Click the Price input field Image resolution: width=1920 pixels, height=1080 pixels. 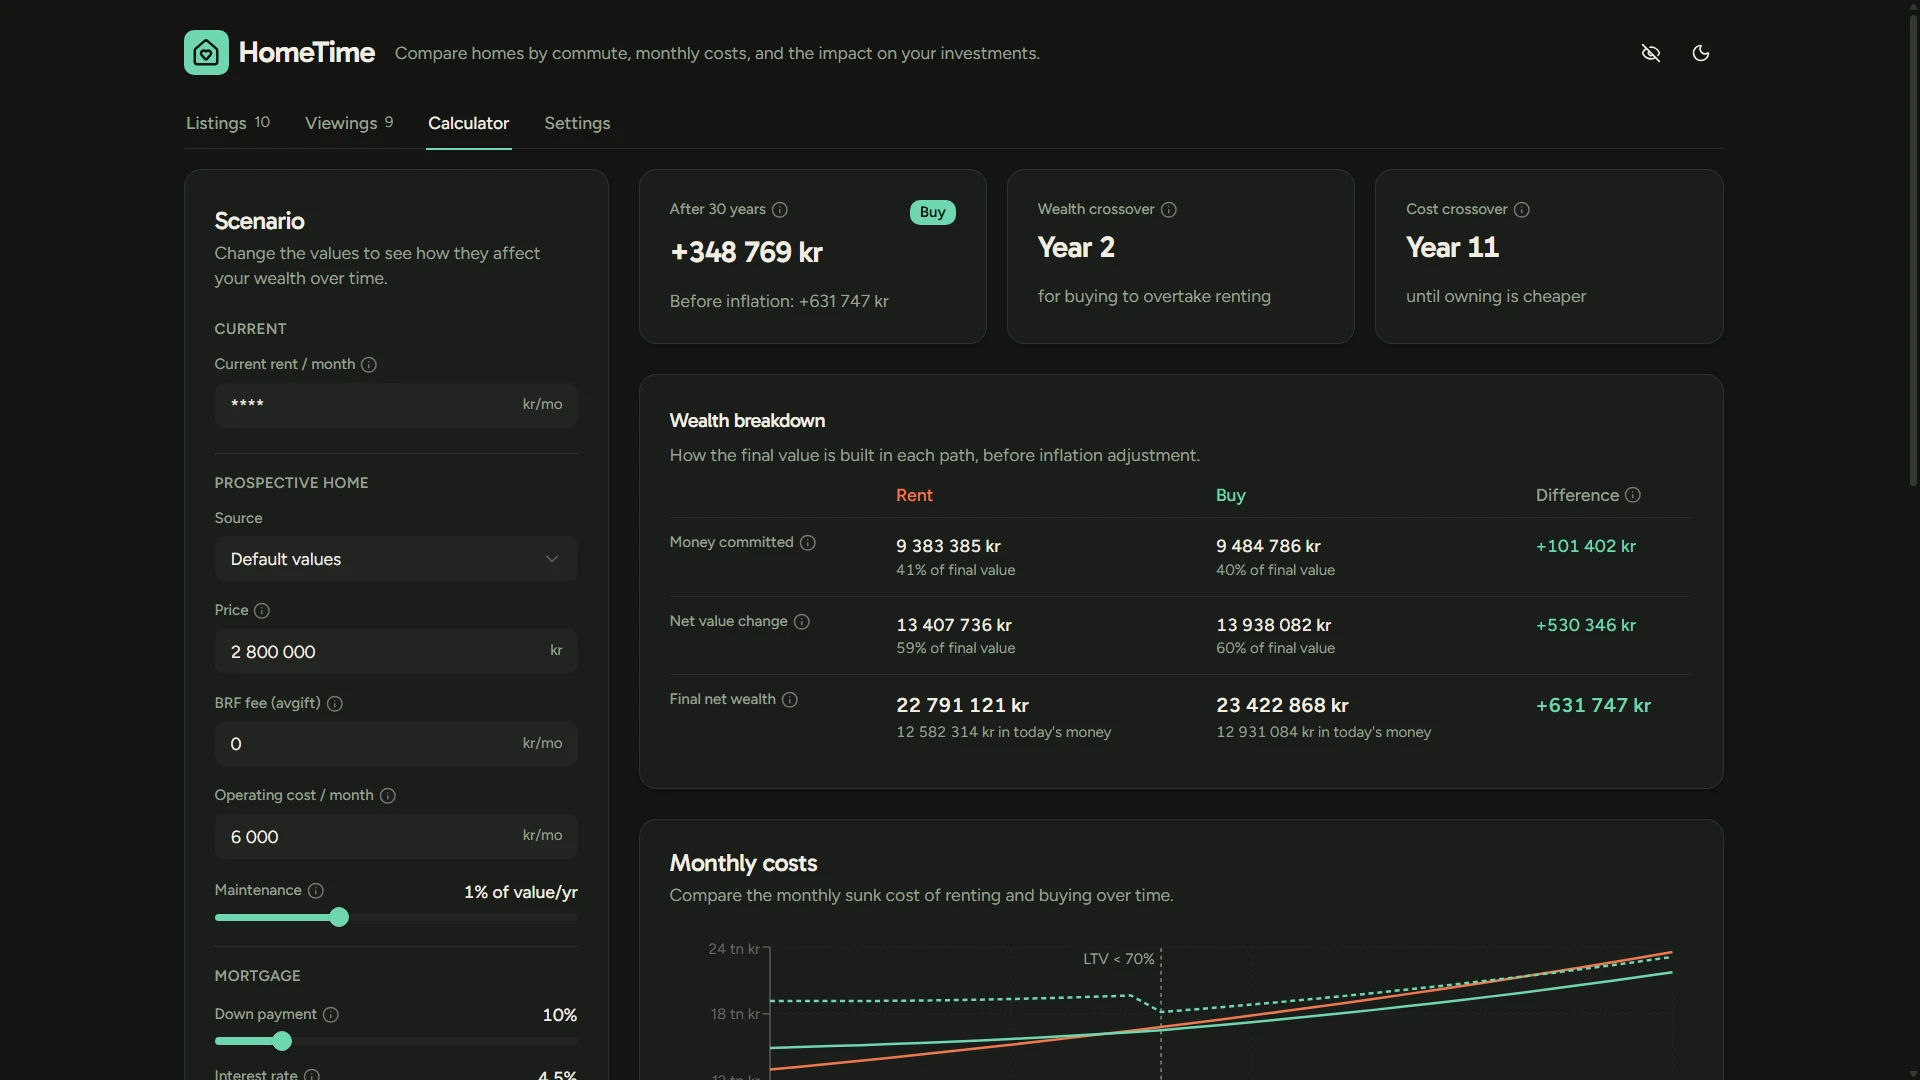coord(396,651)
